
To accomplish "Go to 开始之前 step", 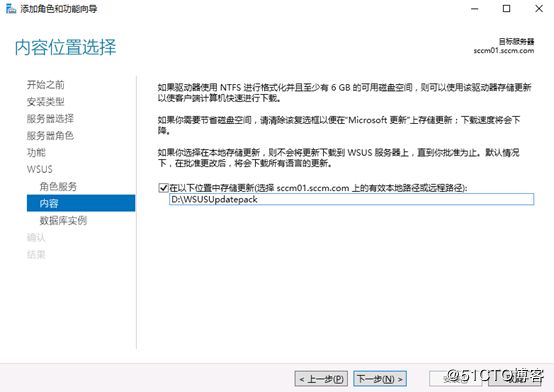I will click(46, 85).
